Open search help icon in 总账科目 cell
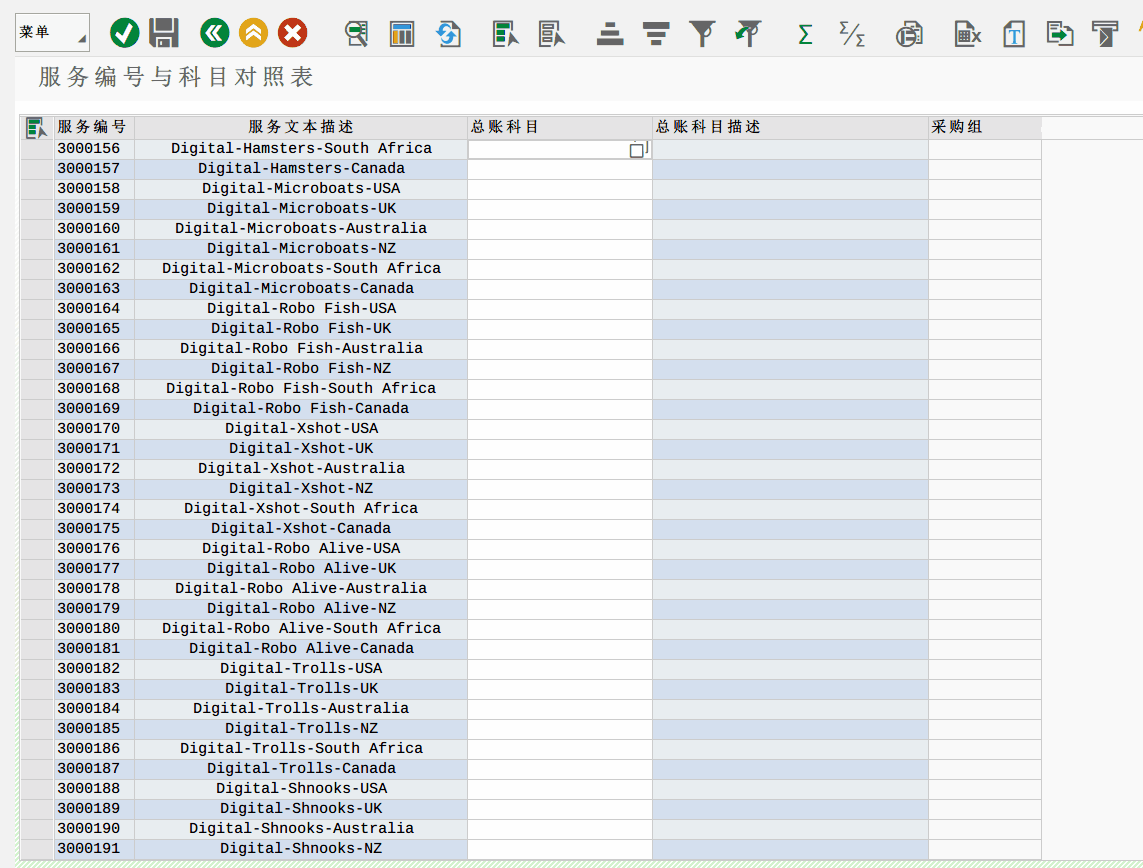 (639, 149)
